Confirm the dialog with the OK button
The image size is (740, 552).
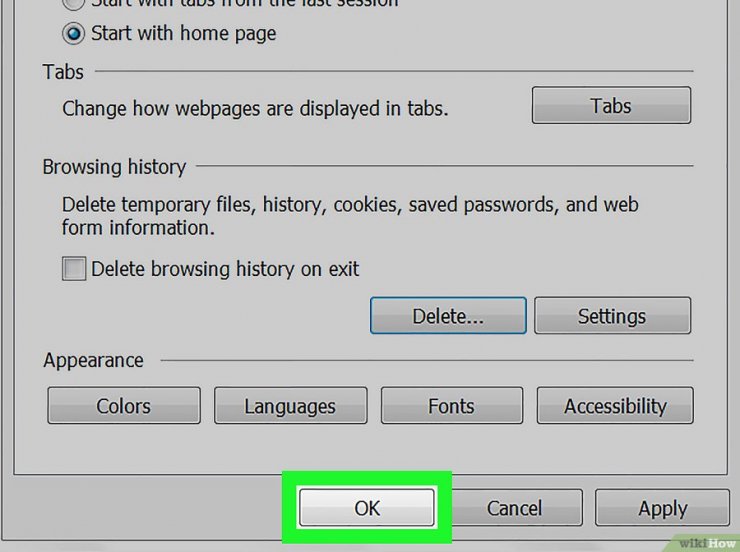pos(367,508)
